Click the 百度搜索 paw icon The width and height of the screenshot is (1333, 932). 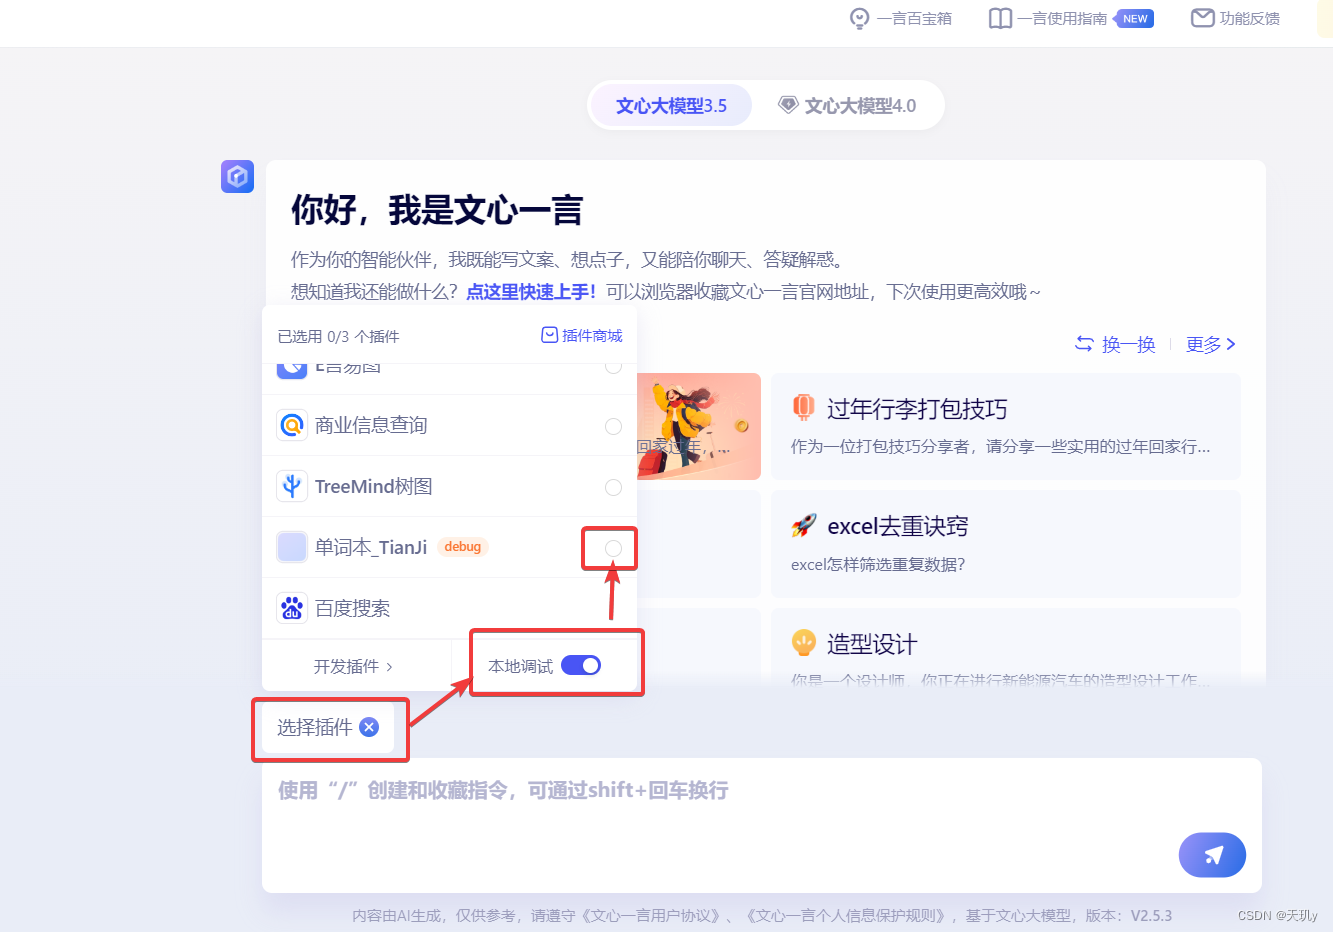pos(292,608)
